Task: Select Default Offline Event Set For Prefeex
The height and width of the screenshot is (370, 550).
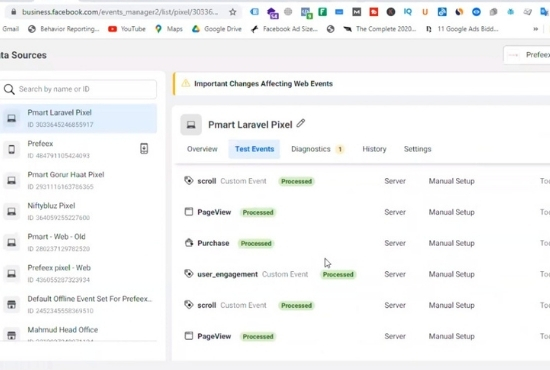Action: 79,304
